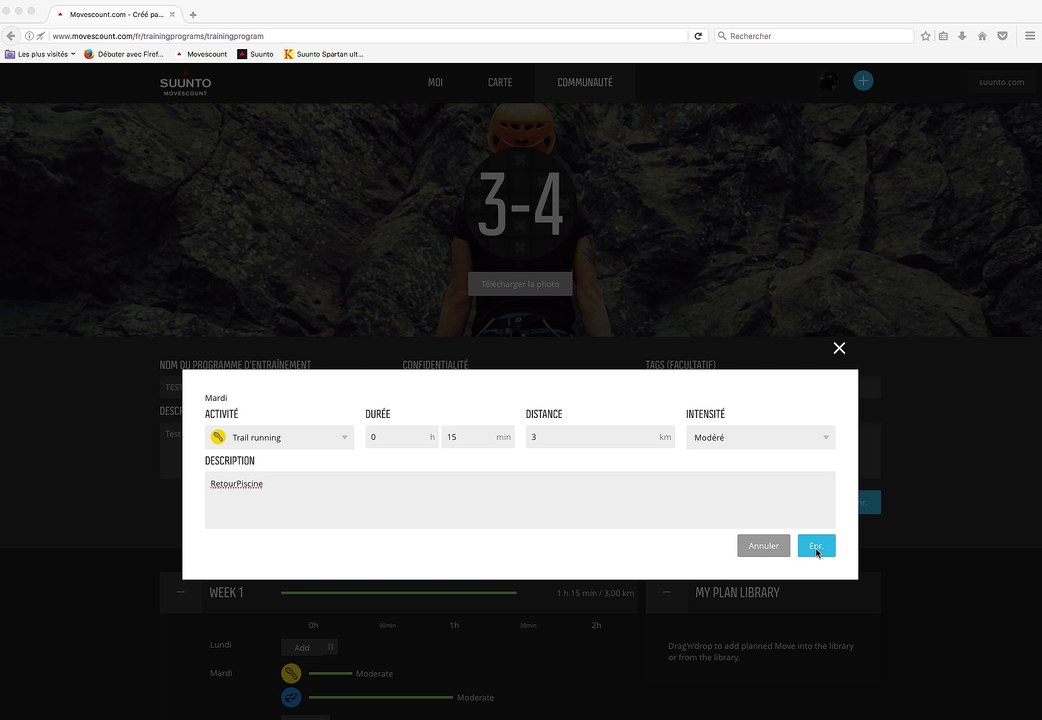Open the Movescount bookmark

201,54
